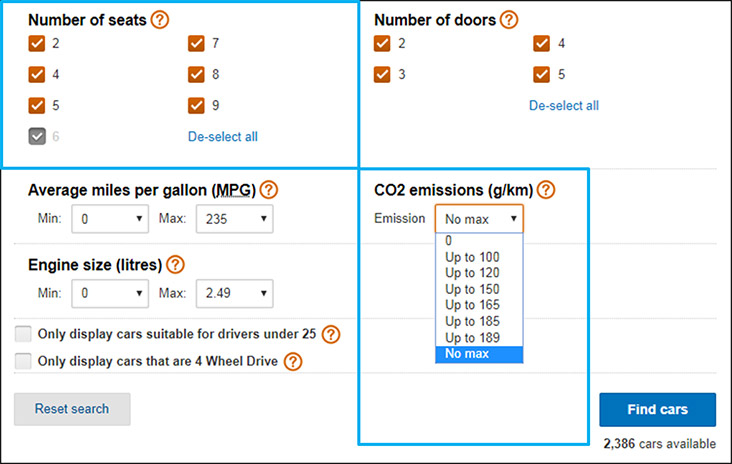De-select all number of doors
This screenshot has width=732, height=464.
click(563, 106)
